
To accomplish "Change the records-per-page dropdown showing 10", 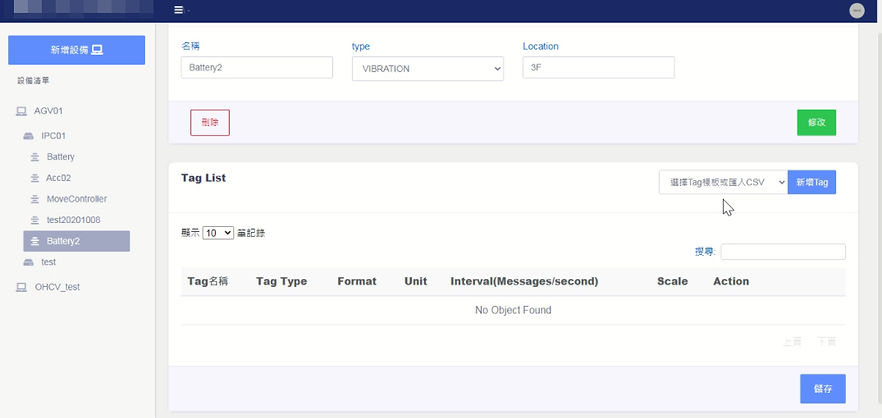I will click(218, 233).
